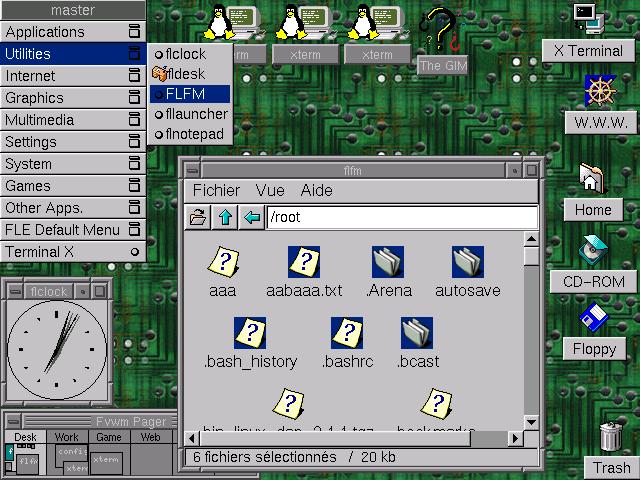Expand the System submenu
640x480 pixels.
[x=73, y=164]
